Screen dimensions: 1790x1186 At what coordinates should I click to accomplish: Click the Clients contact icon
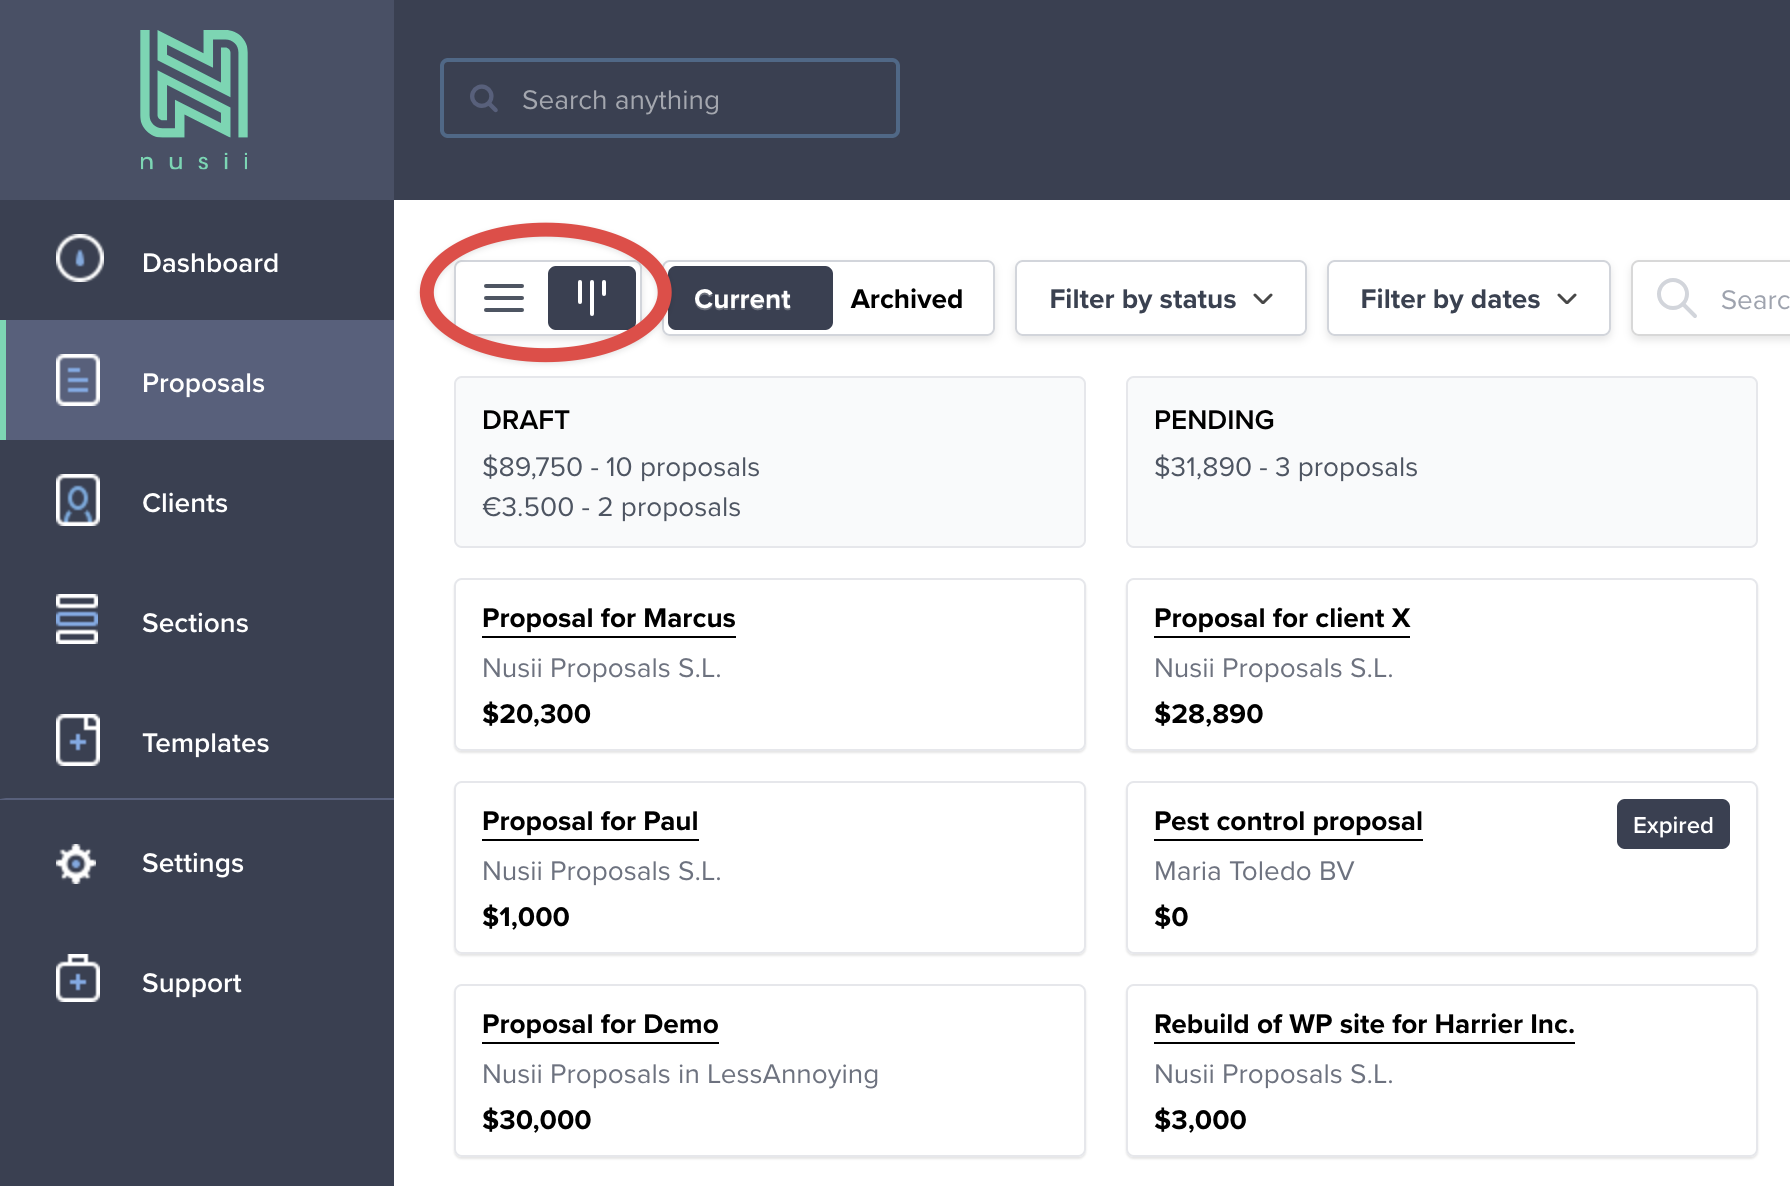click(x=78, y=500)
